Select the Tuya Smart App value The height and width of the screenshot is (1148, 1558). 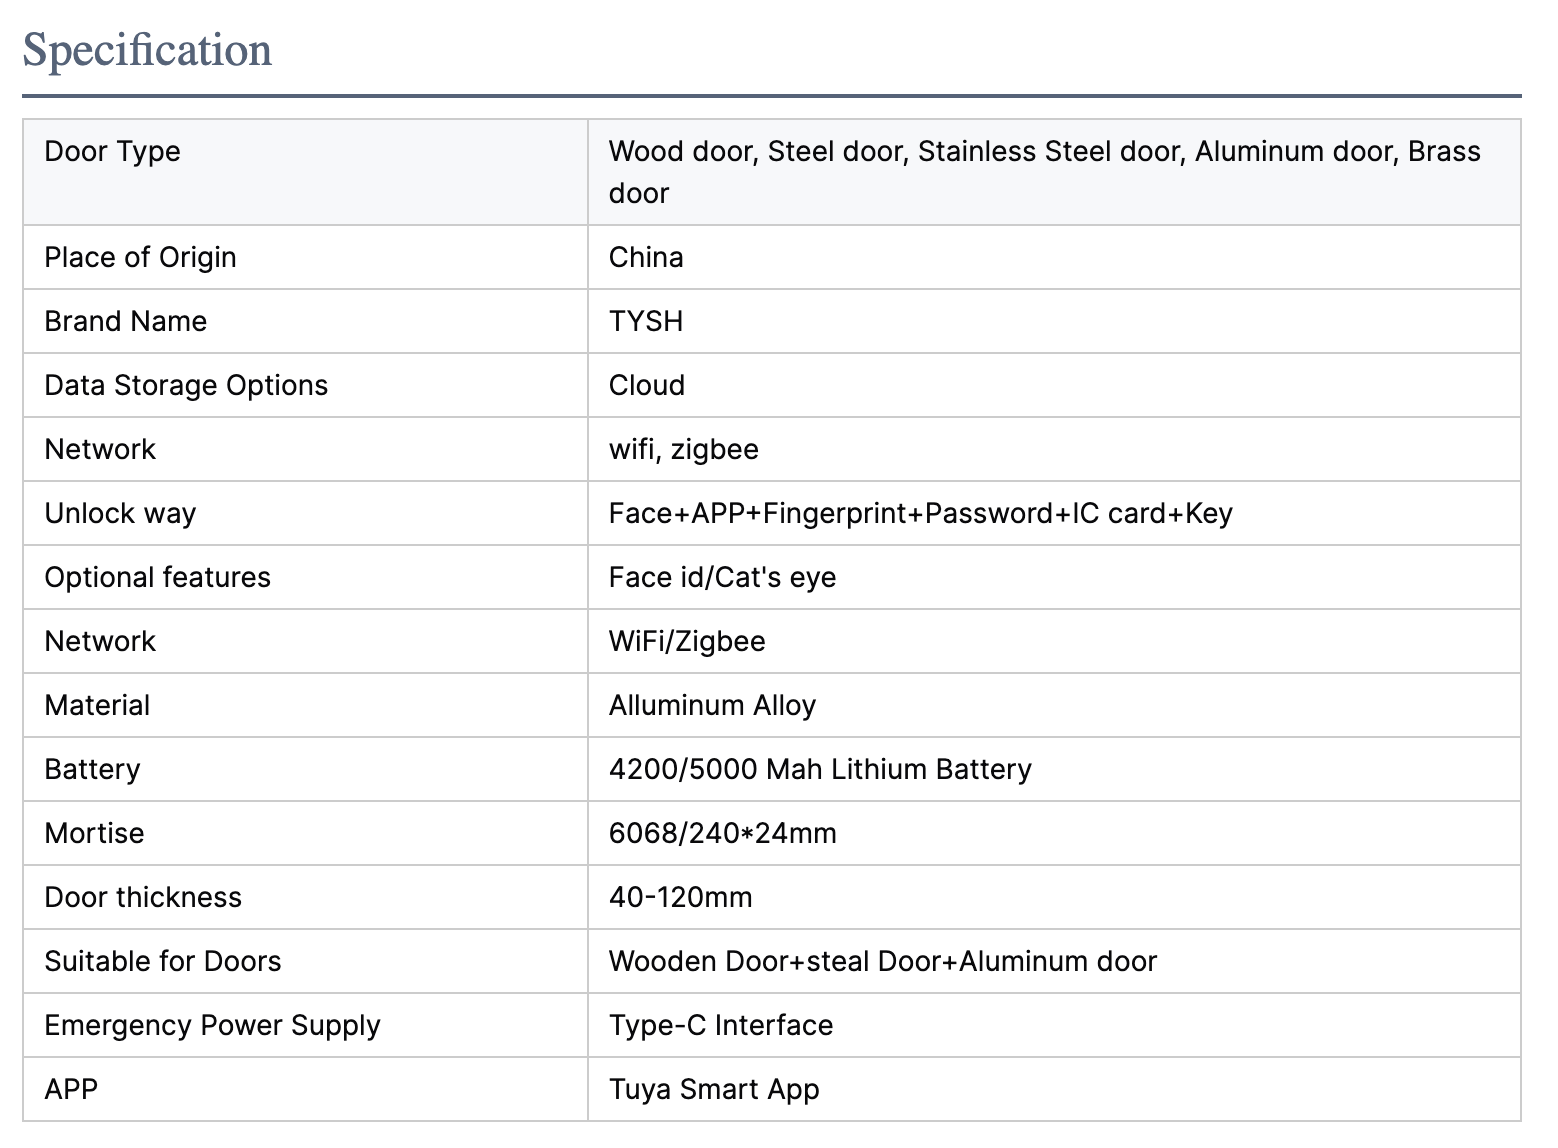click(714, 1090)
